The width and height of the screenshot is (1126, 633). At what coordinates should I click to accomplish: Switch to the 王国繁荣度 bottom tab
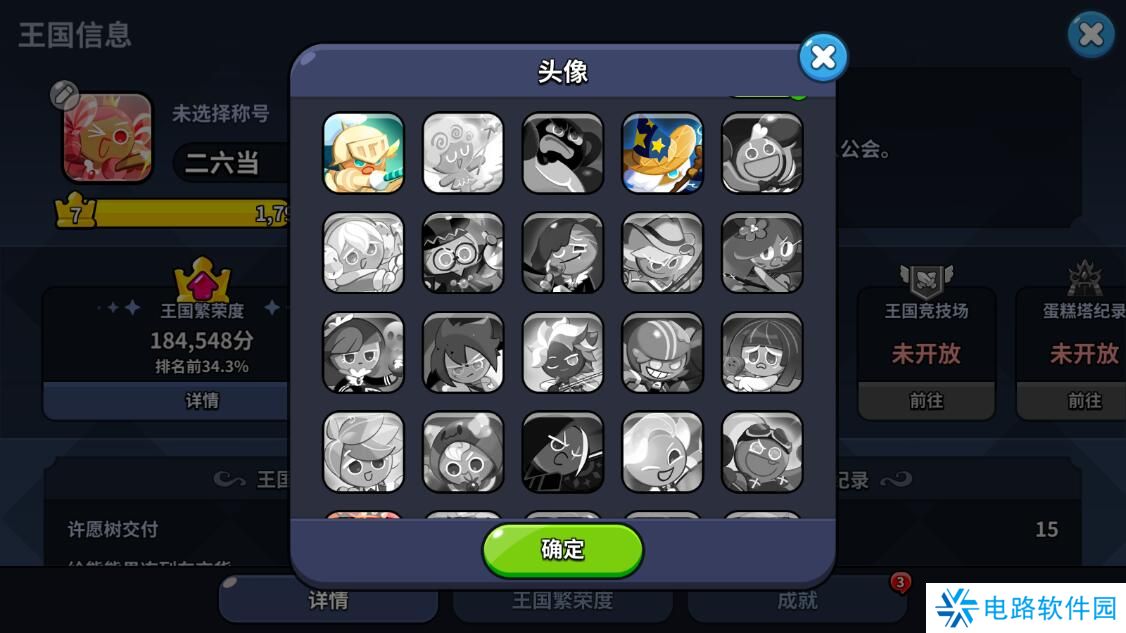[x=562, y=601]
